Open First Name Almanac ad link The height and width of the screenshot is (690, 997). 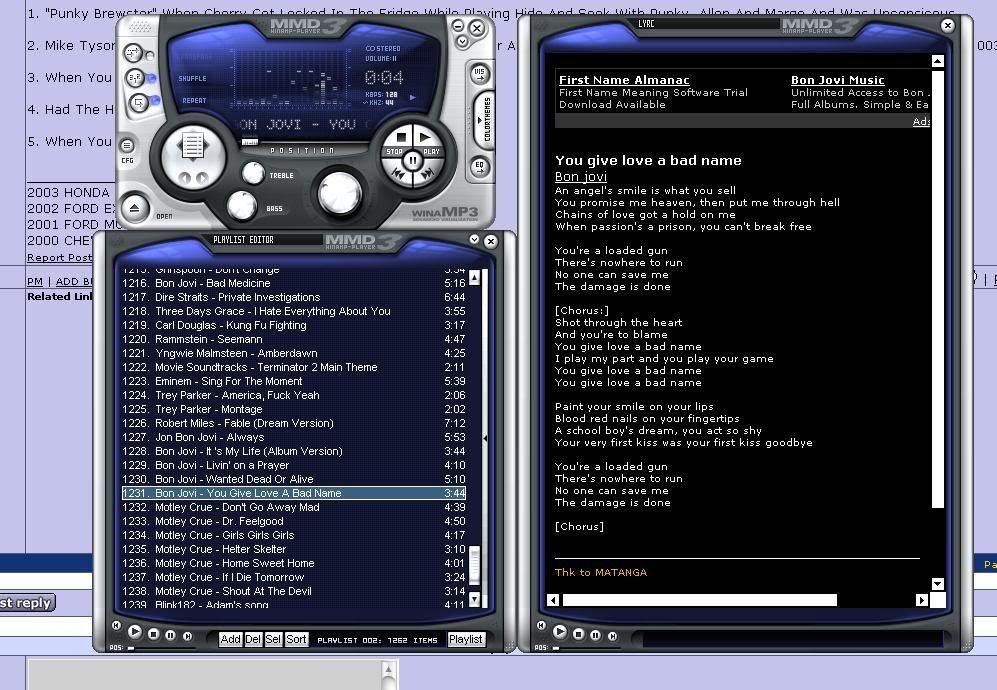click(x=624, y=80)
